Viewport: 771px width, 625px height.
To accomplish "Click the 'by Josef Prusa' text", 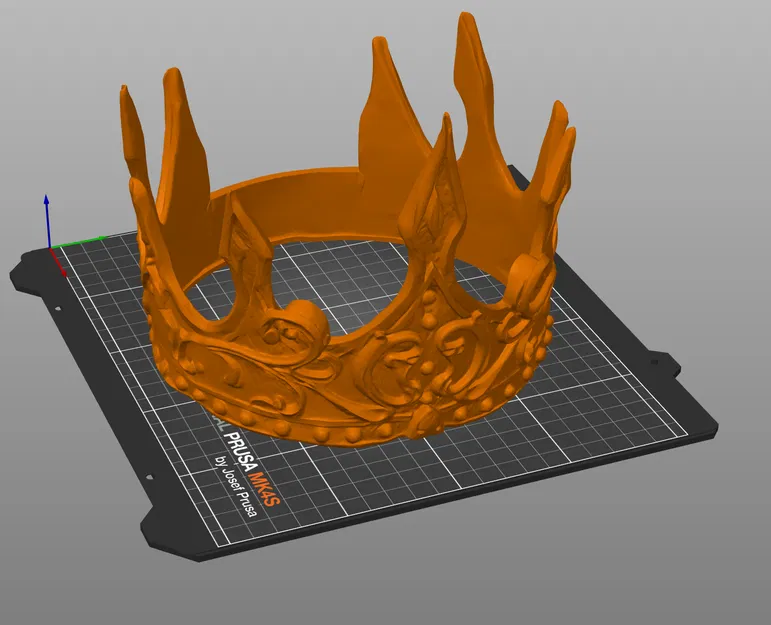I will click(235, 486).
